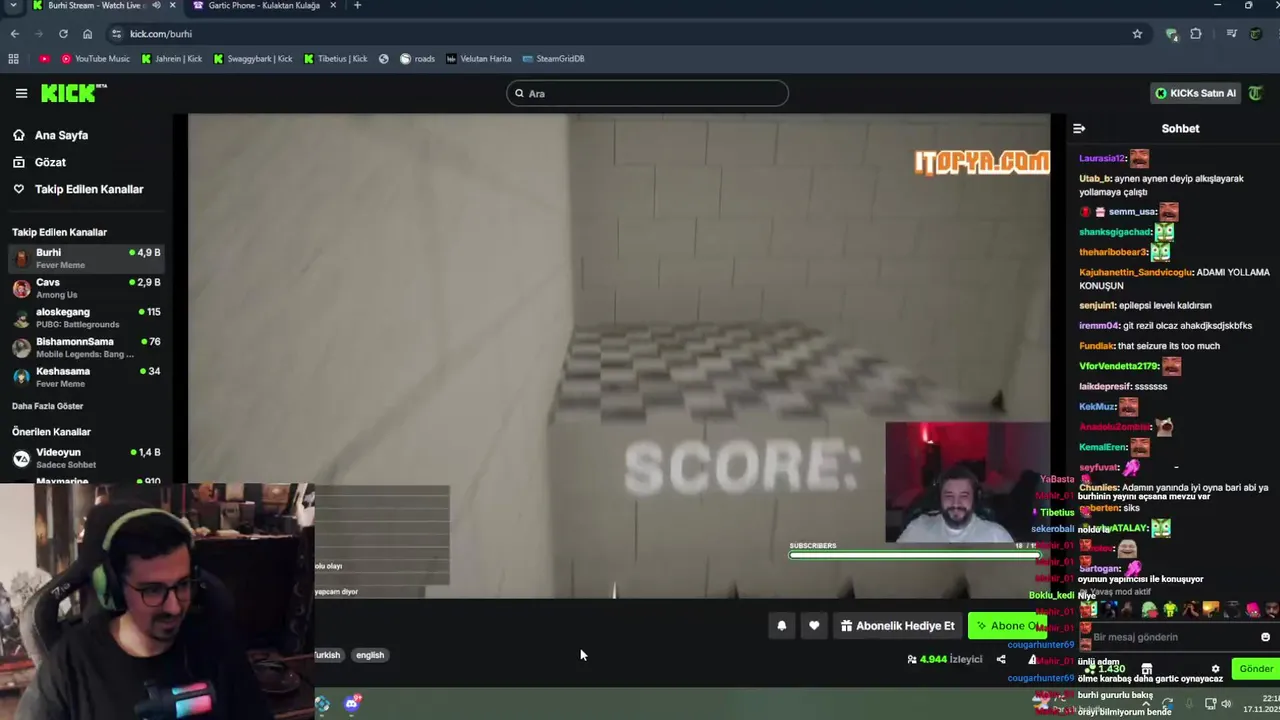Select the english tag
The image size is (1280, 720).
(x=370, y=655)
